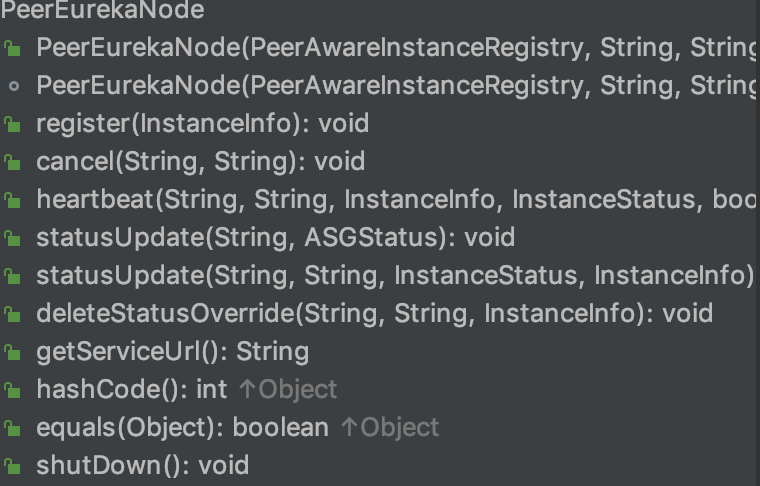760x486 pixels.
Task: Click the icon next to the hashCode() method
Action: tap(12, 390)
